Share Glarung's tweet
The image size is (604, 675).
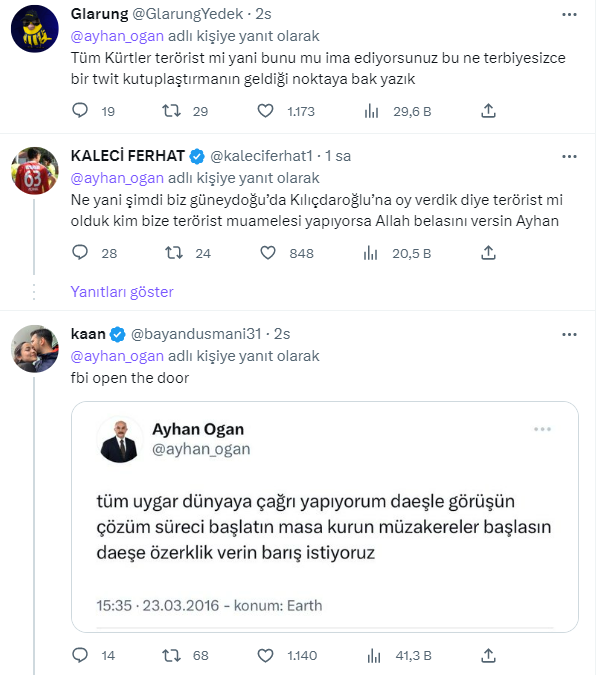(x=488, y=112)
